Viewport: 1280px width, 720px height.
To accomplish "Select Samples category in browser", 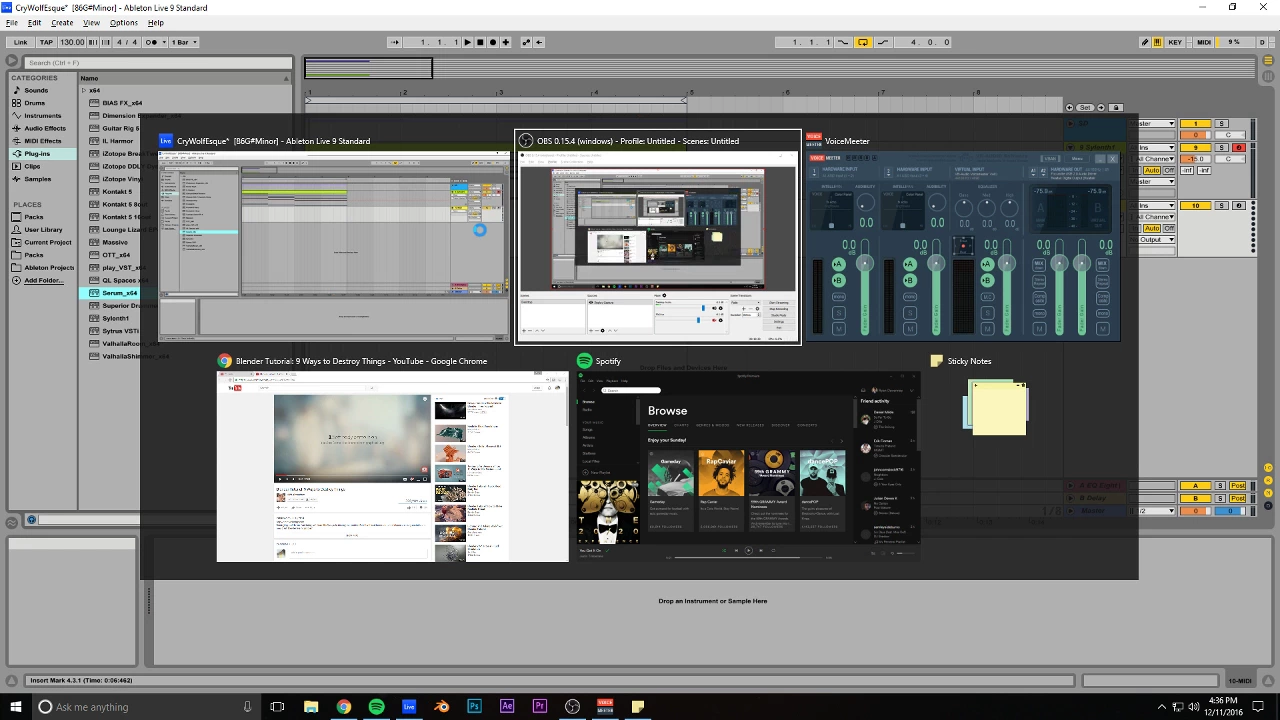I will 37,179.
